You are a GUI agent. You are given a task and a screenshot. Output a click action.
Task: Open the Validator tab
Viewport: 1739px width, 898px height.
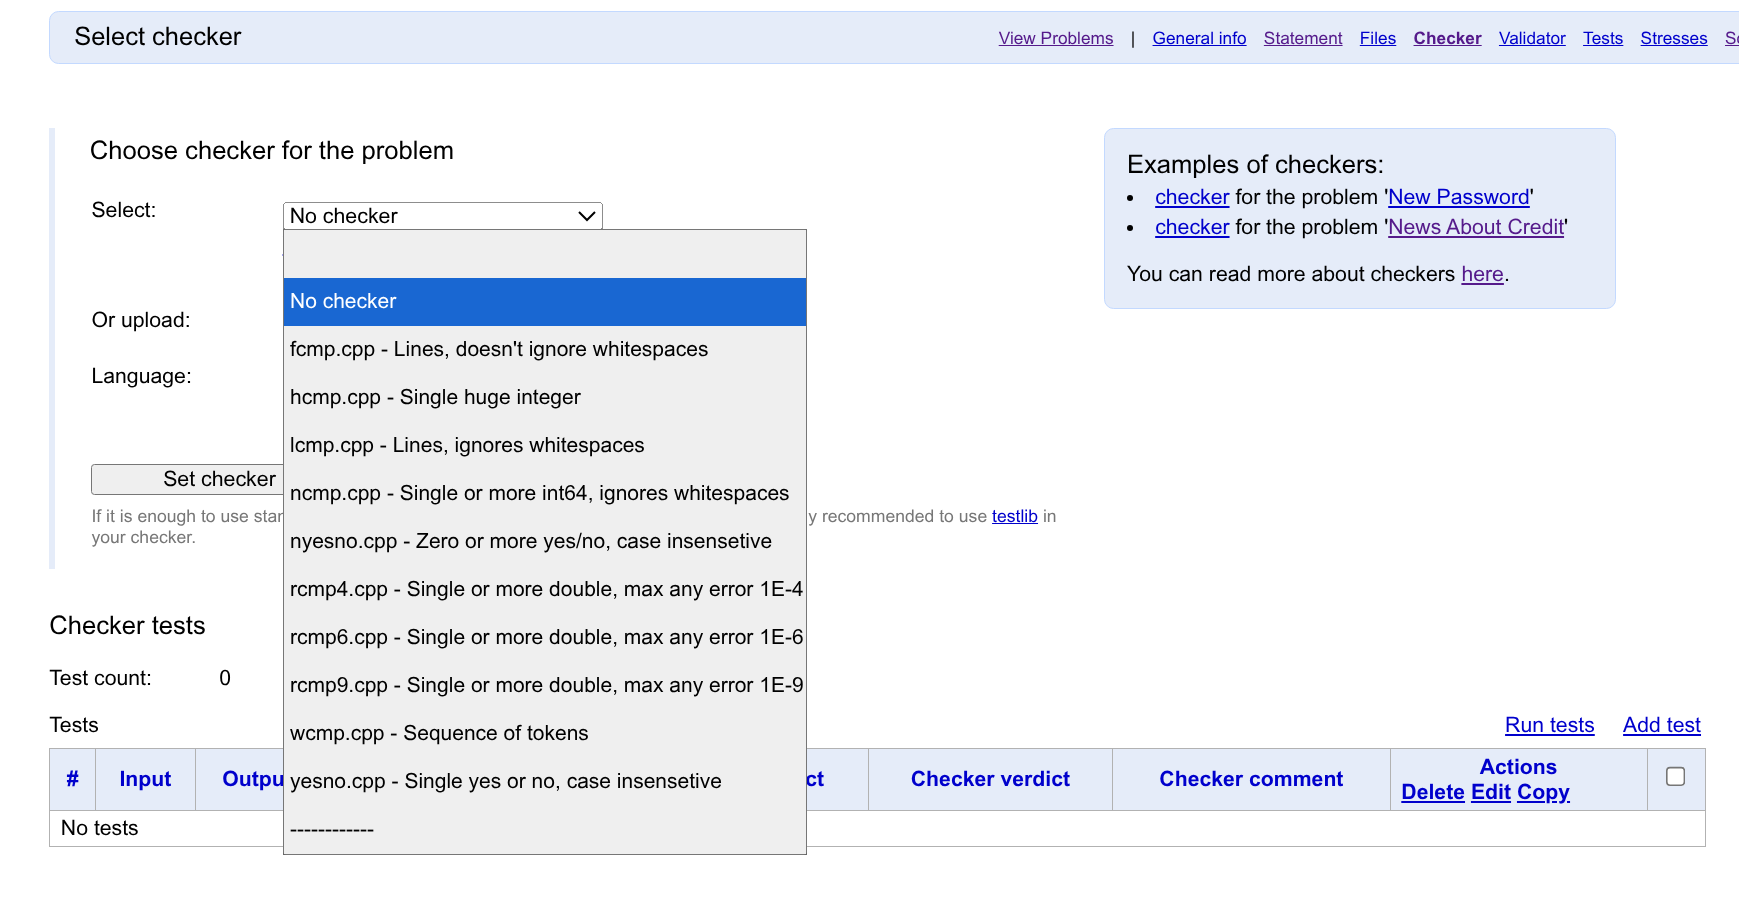click(1531, 38)
